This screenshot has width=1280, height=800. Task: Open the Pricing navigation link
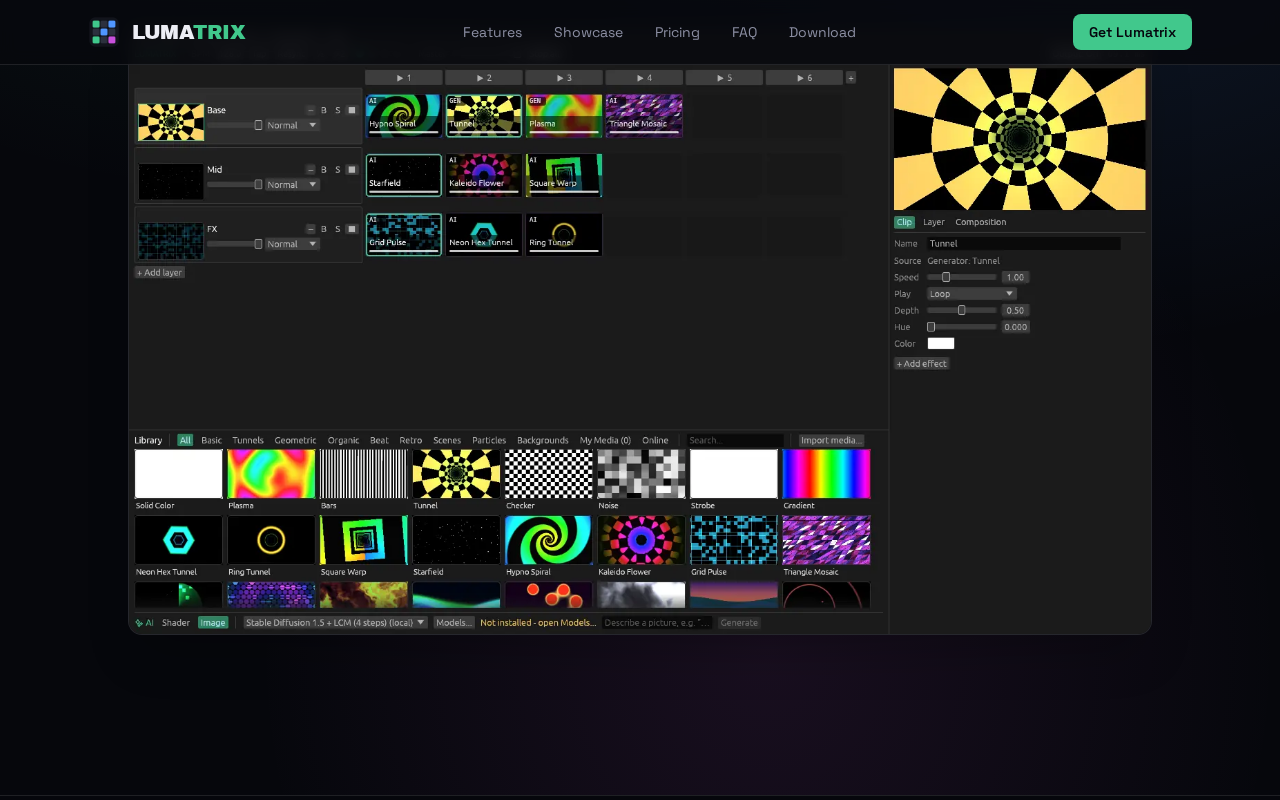(x=677, y=32)
